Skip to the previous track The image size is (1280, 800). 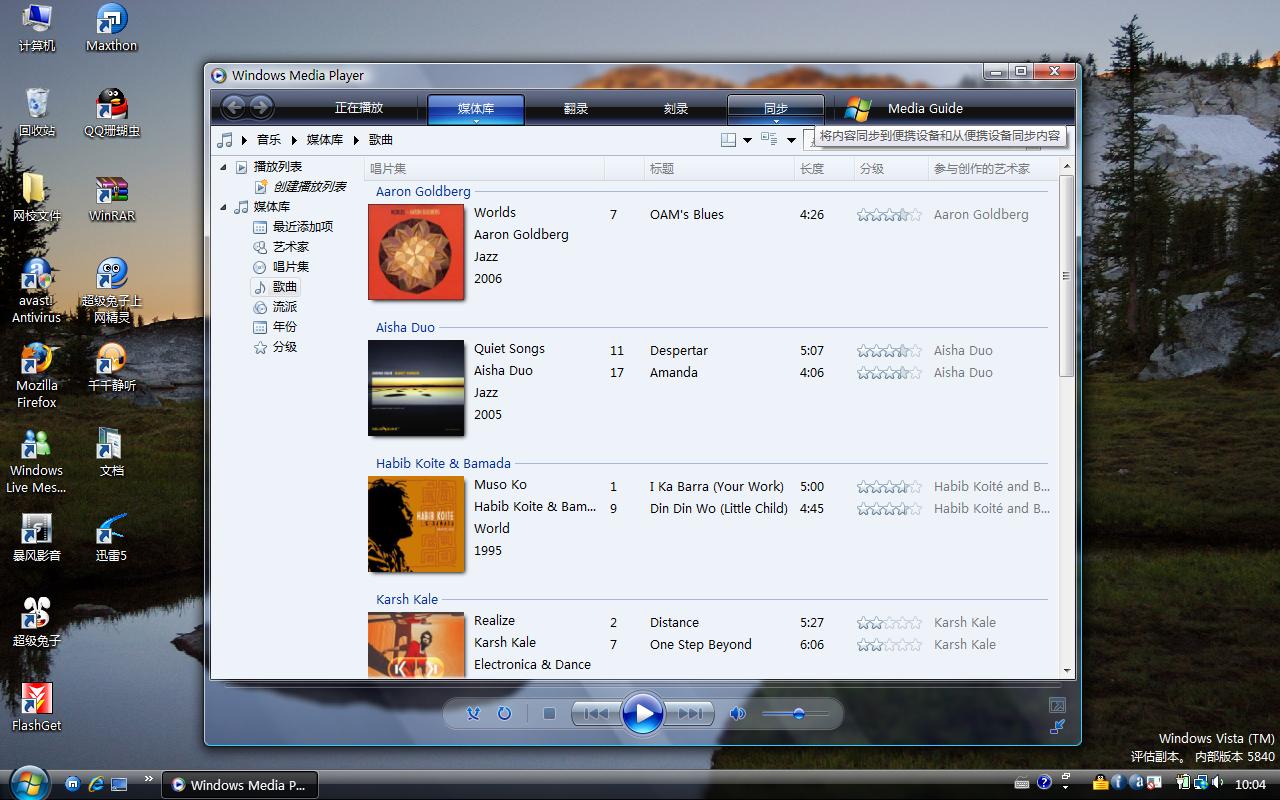(596, 713)
